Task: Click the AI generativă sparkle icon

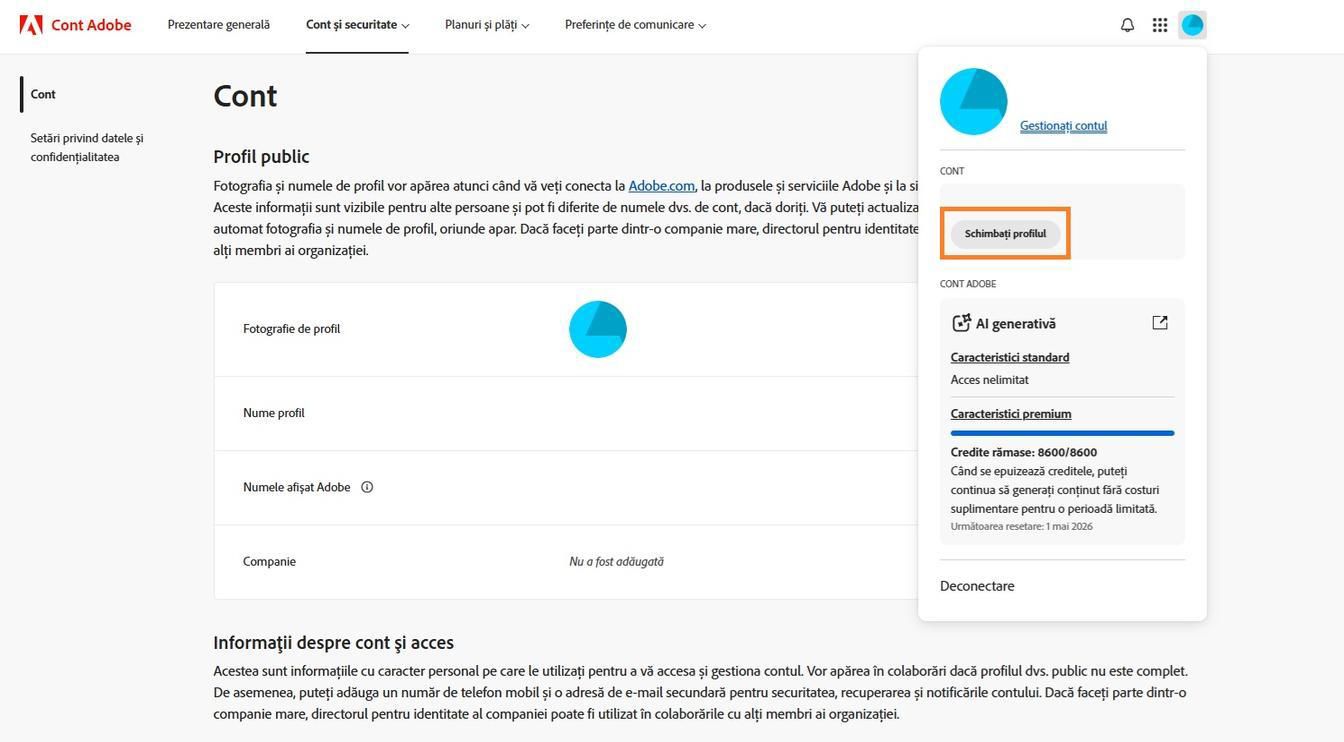Action: coord(961,323)
